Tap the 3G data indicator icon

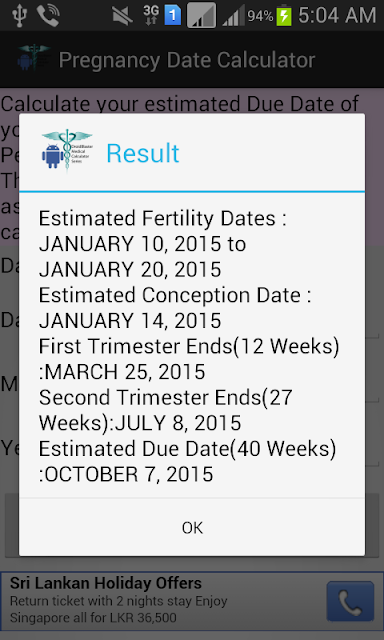coord(151,16)
